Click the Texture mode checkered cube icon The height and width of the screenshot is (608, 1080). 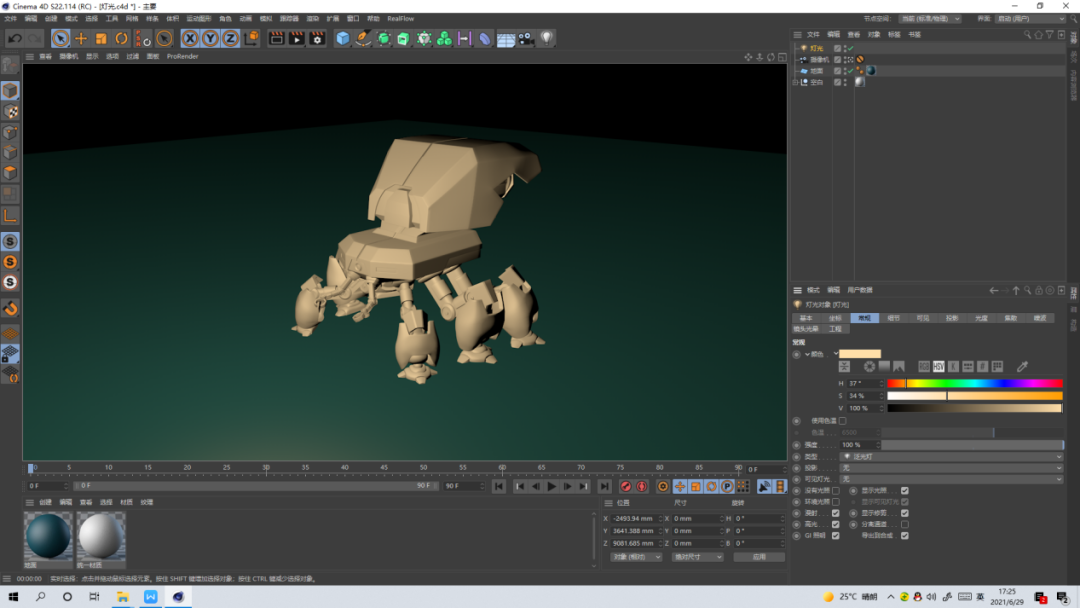coord(10,112)
